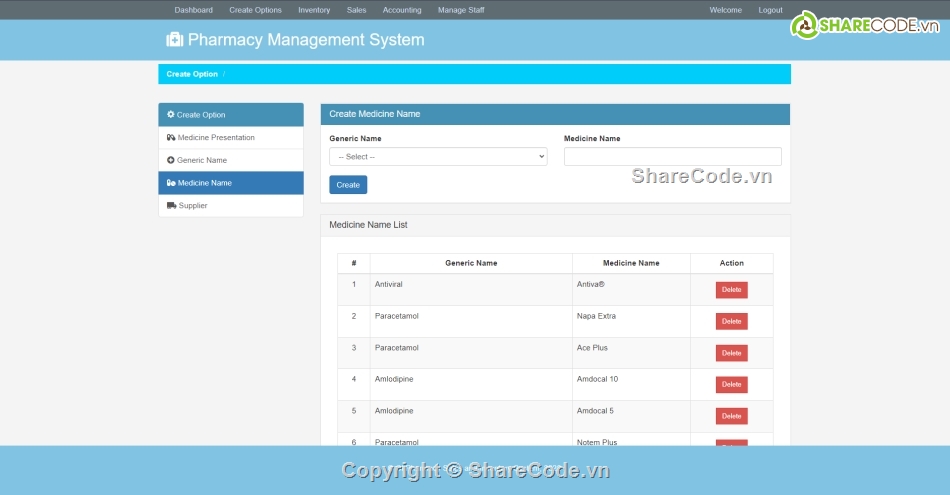Viewport: 950px width, 495px height.
Task: Click the Medicine Presentation sidebar icon
Action: pos(171,138)
